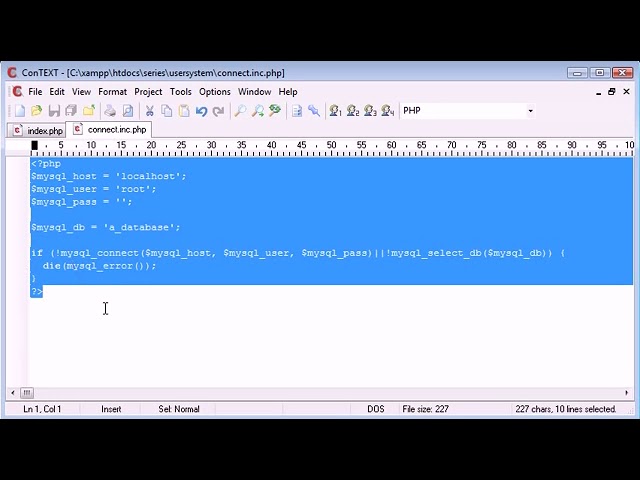Click the $mysql_host = 'localhost' line

[x=109, y=176]
